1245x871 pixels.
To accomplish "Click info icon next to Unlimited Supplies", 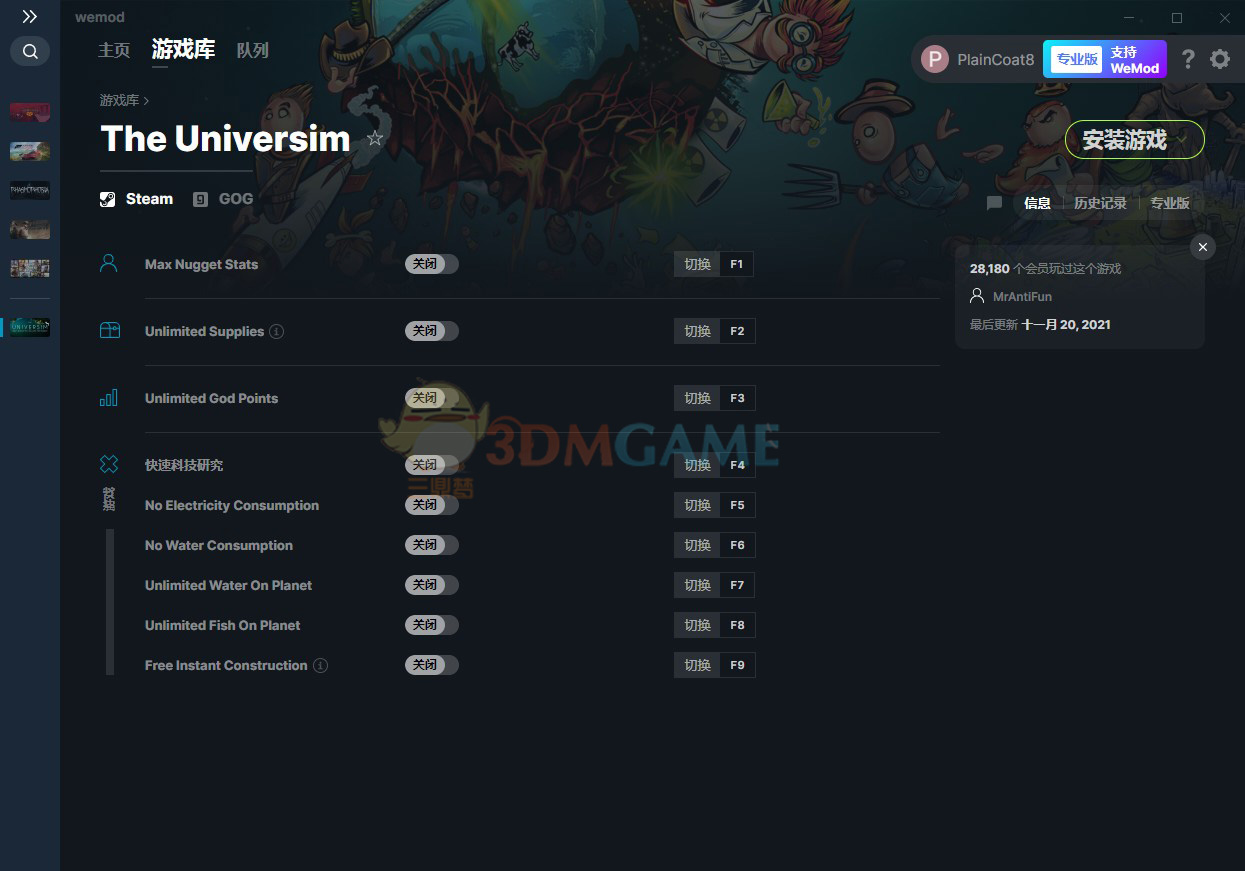I will [x=277, y=331].
